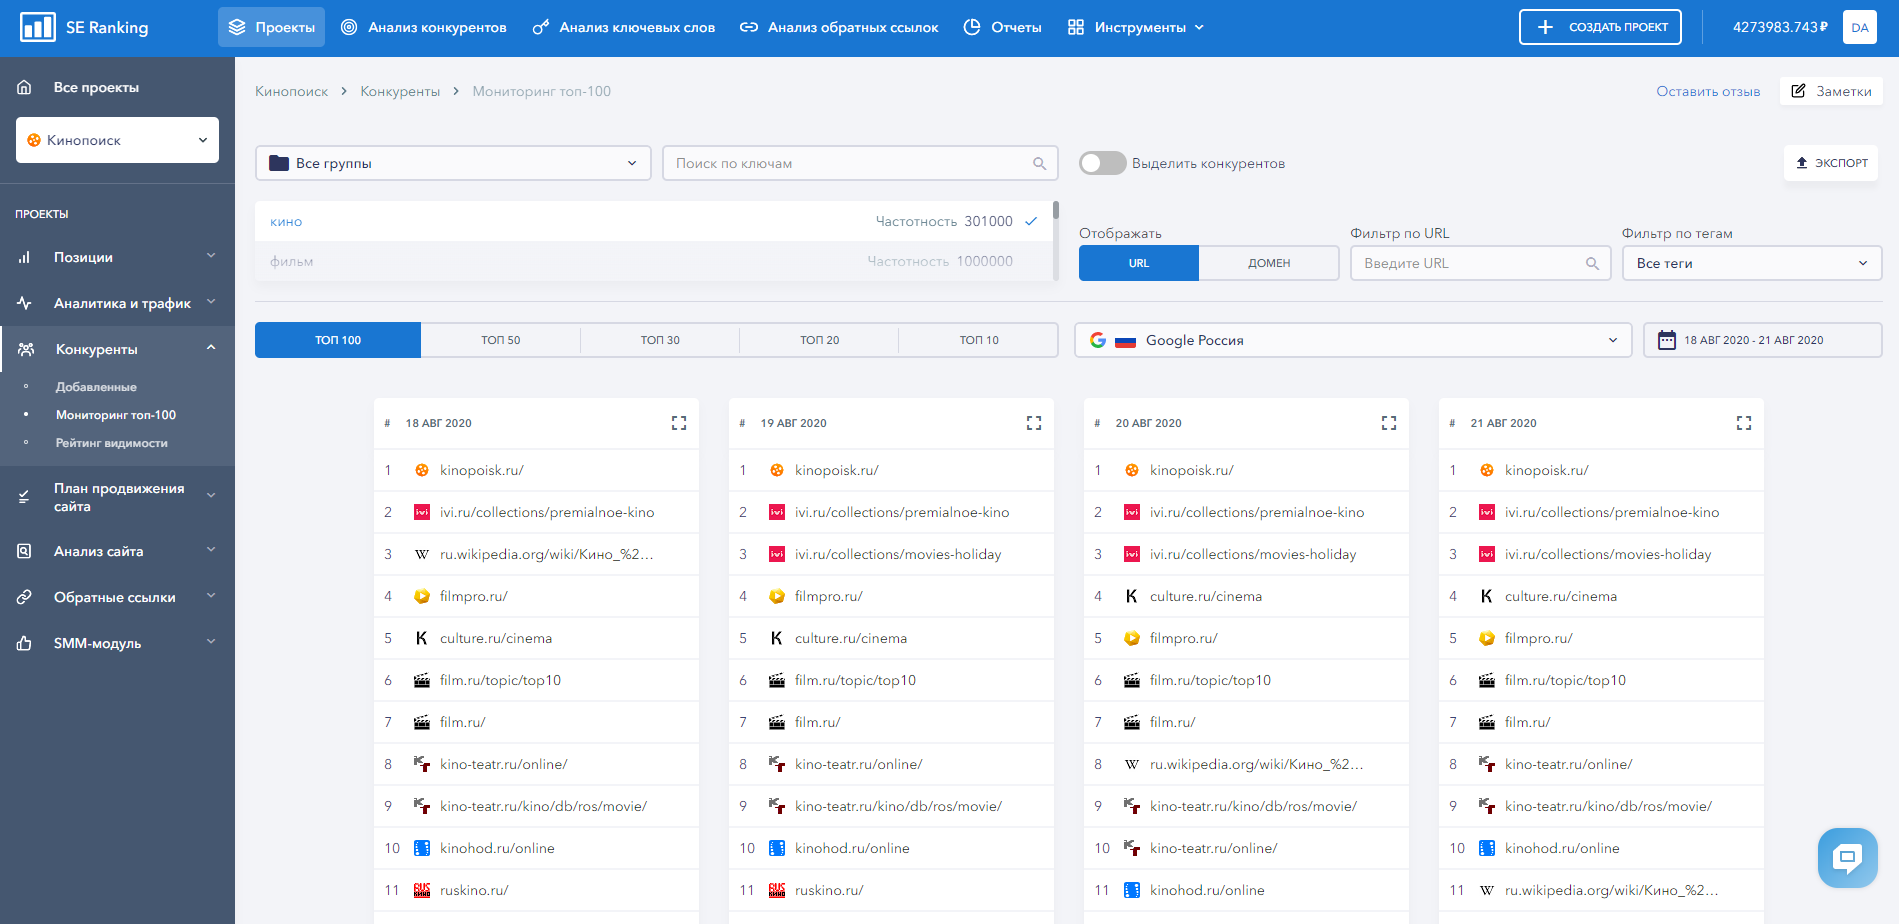Click the Конкуренты people icon

point(26,349)
